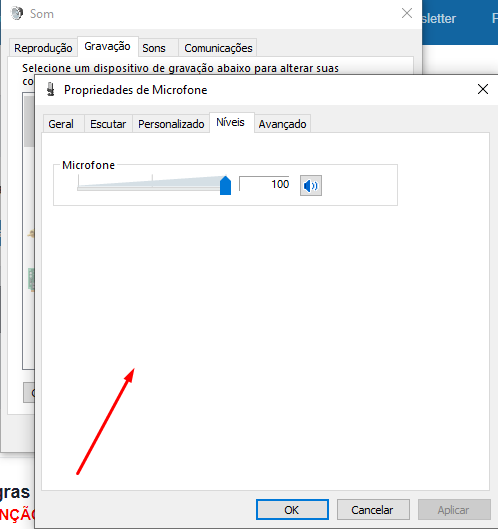
Task: Close the Som window
Action: [407, 13]
